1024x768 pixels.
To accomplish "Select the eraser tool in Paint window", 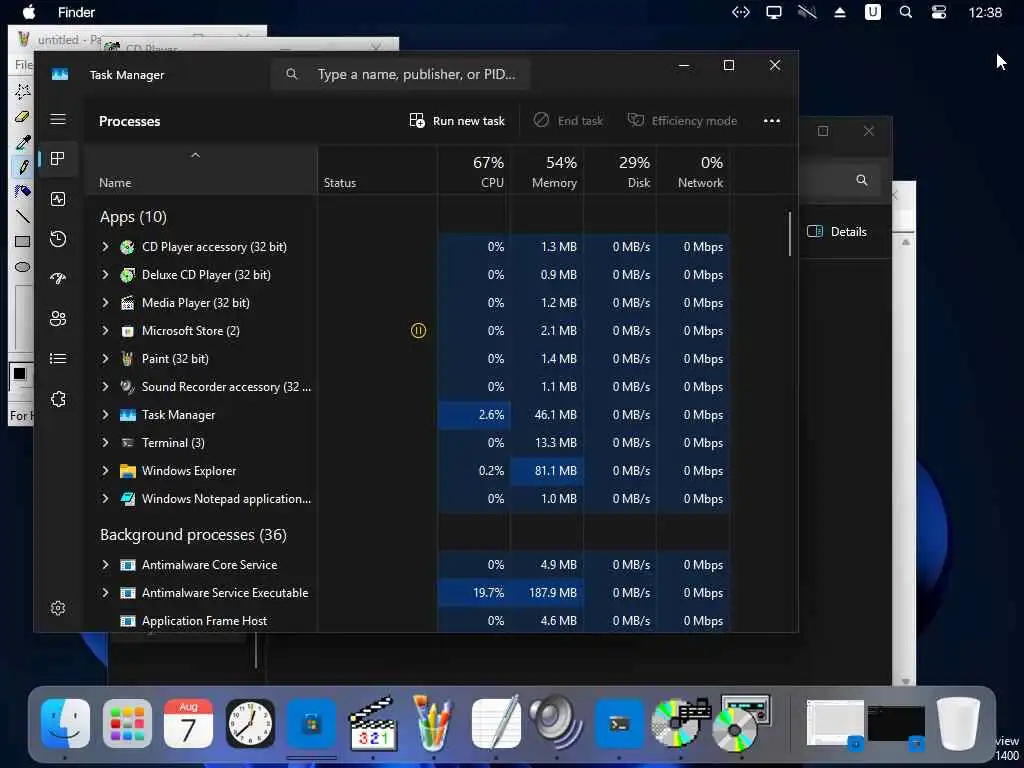I will (22, 117).
